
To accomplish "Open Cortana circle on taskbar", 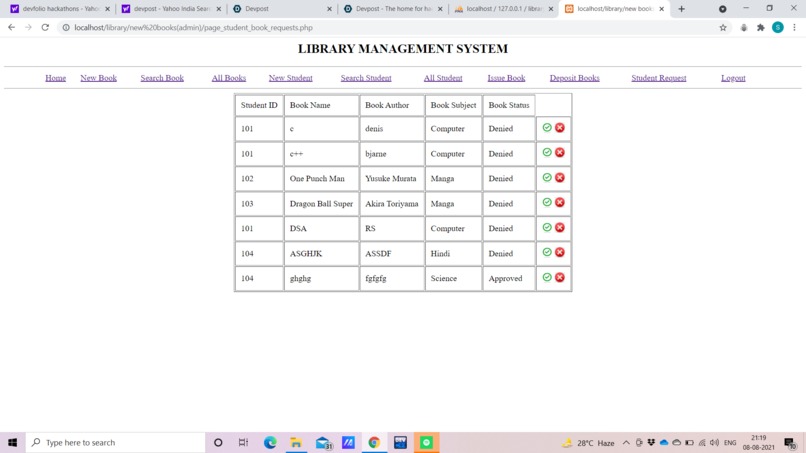I will coord(218,442).
